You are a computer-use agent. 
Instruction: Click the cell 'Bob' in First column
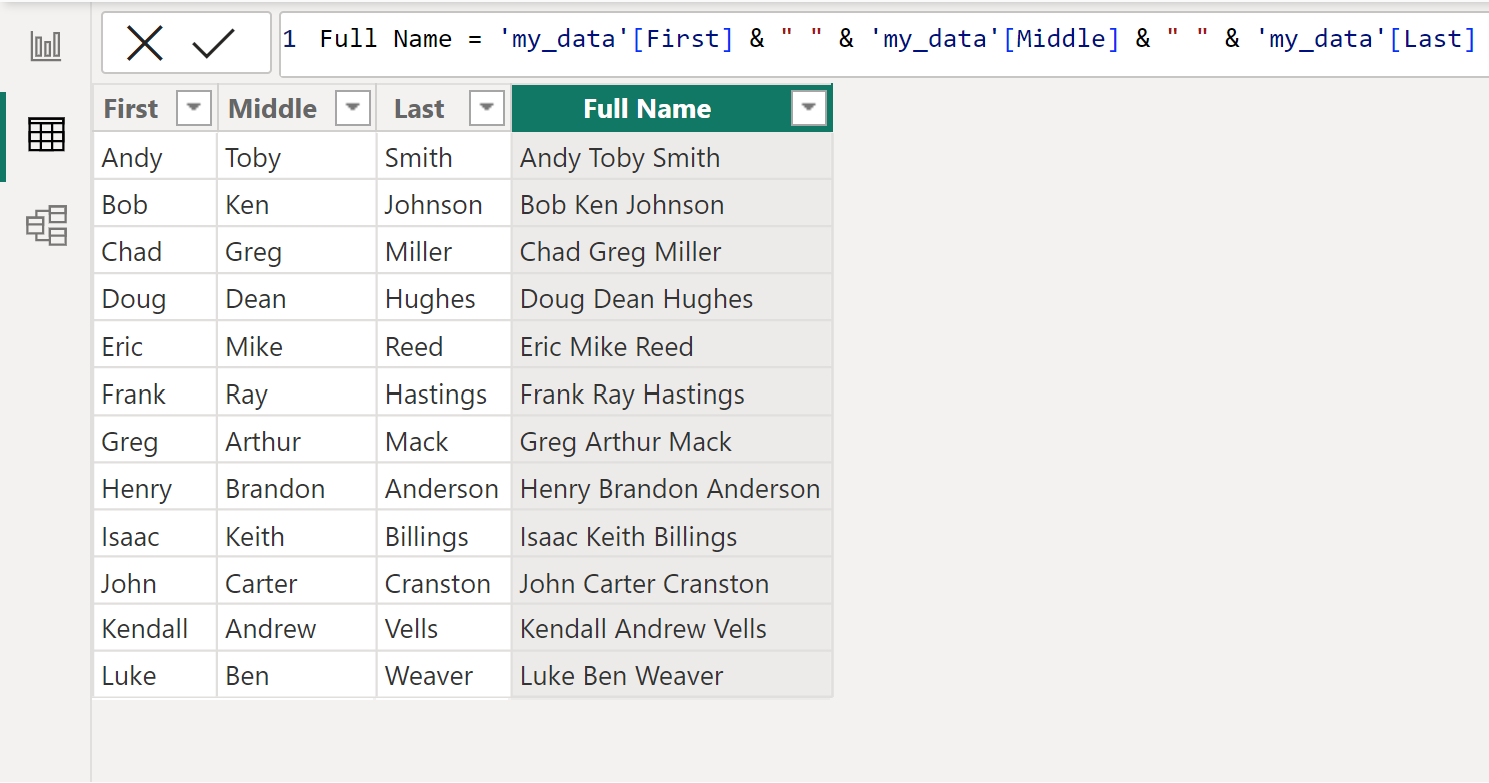tap(155, 204)
